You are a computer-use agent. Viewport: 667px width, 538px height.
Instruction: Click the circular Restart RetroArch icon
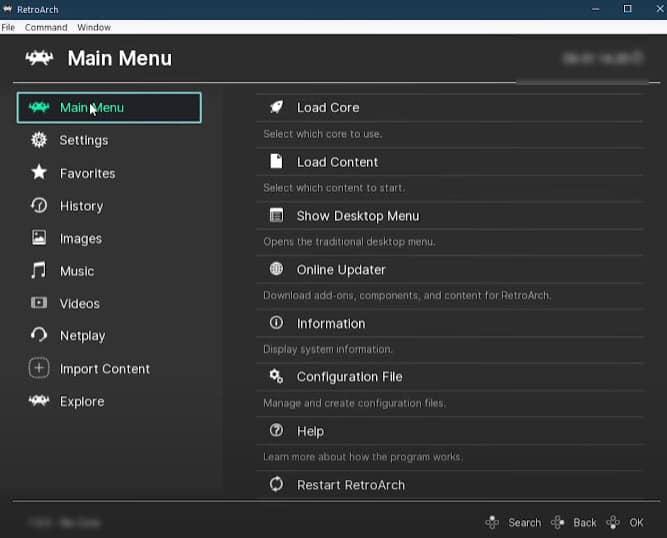pos(276,484)
